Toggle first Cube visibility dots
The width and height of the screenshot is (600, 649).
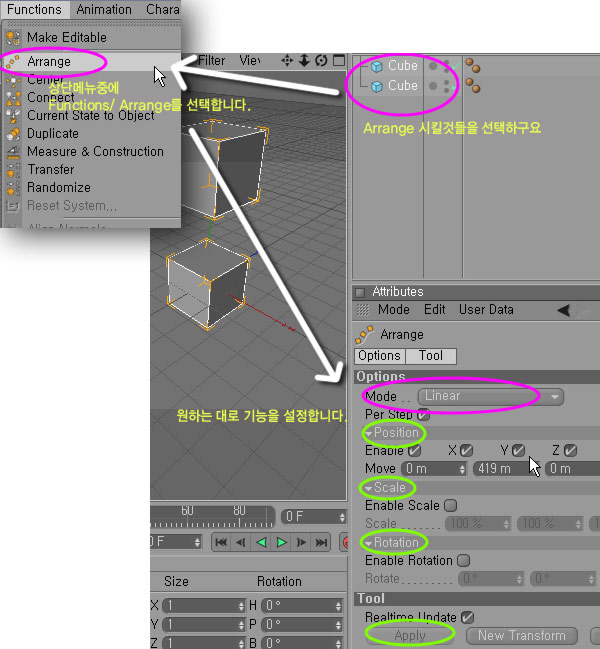446,66
